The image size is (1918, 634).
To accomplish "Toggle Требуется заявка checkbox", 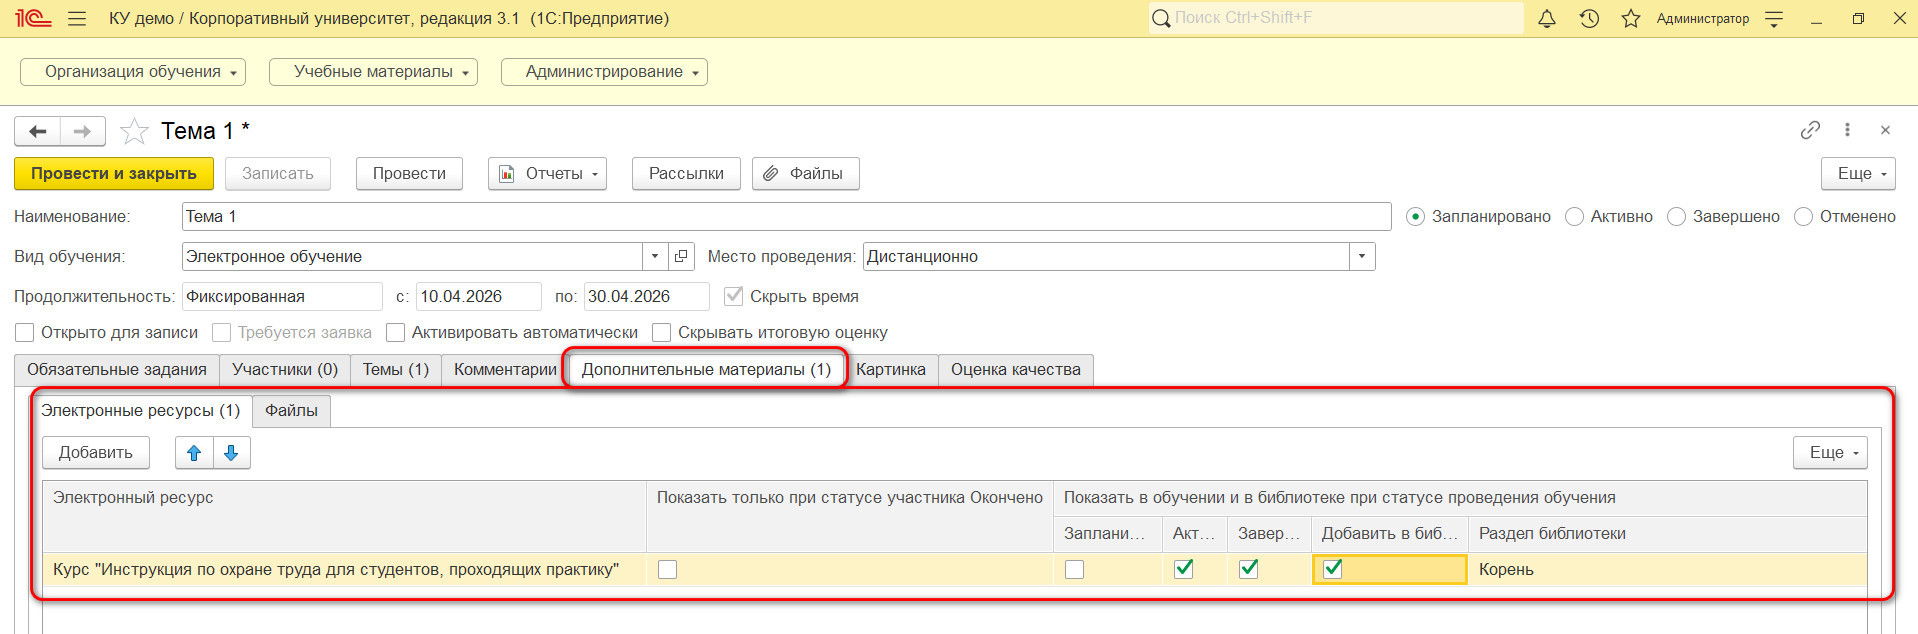I will 222,332.
